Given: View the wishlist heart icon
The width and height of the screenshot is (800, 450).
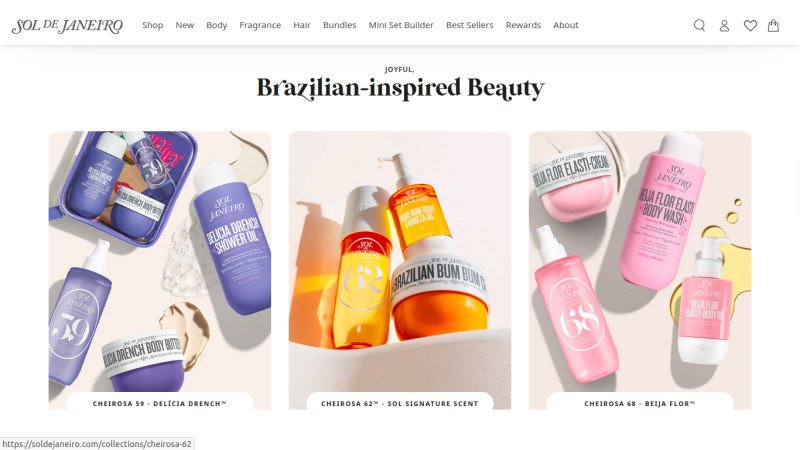Looking at the screenshot, I should [750, 26].
